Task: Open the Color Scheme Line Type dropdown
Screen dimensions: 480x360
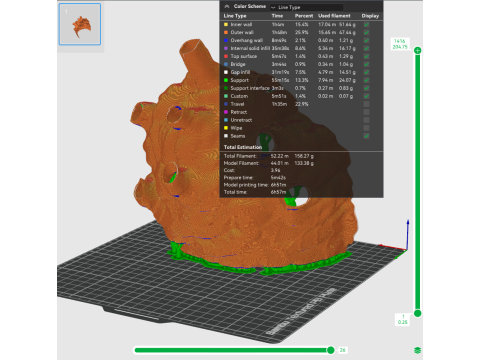Action: pos(306,7)
